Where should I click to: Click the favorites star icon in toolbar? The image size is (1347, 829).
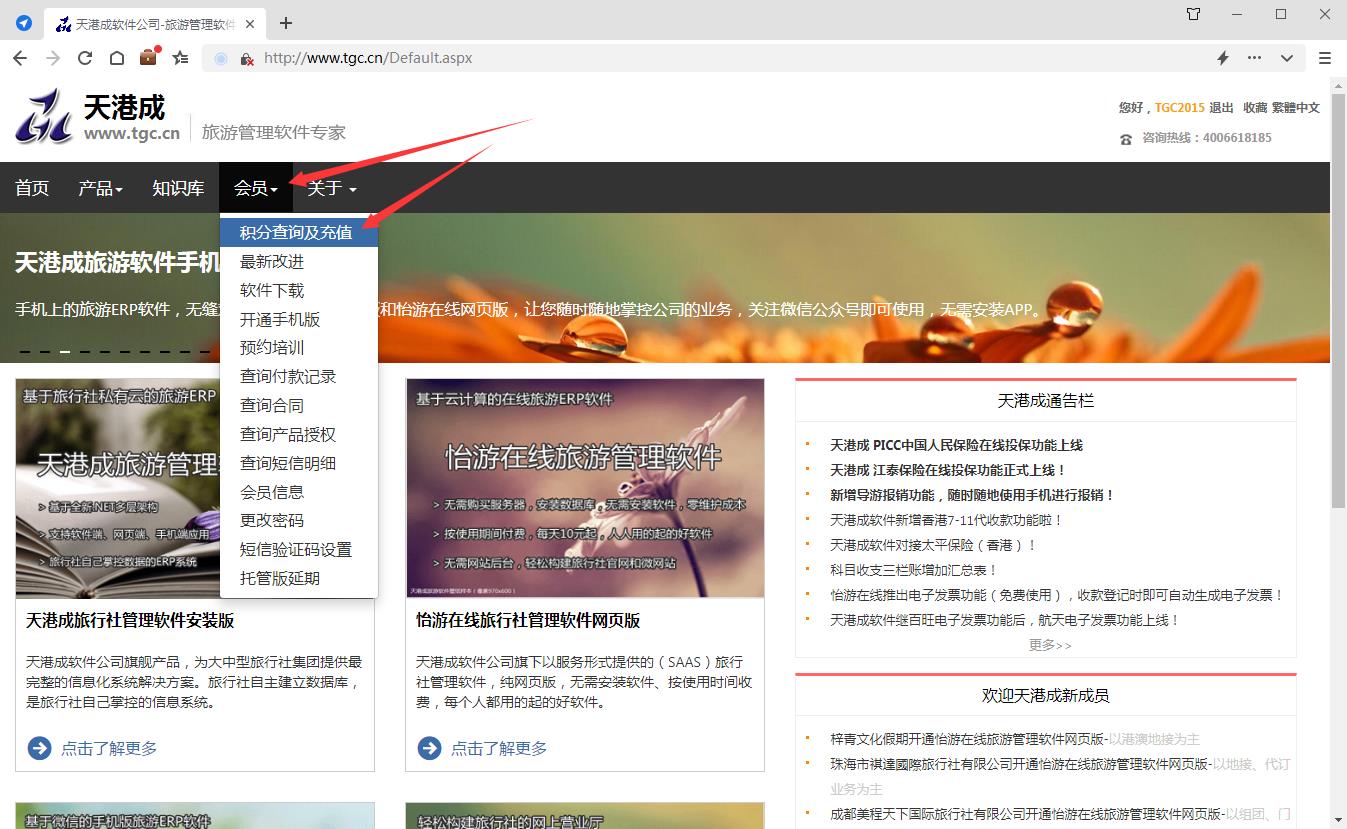(x=180, y=58)
